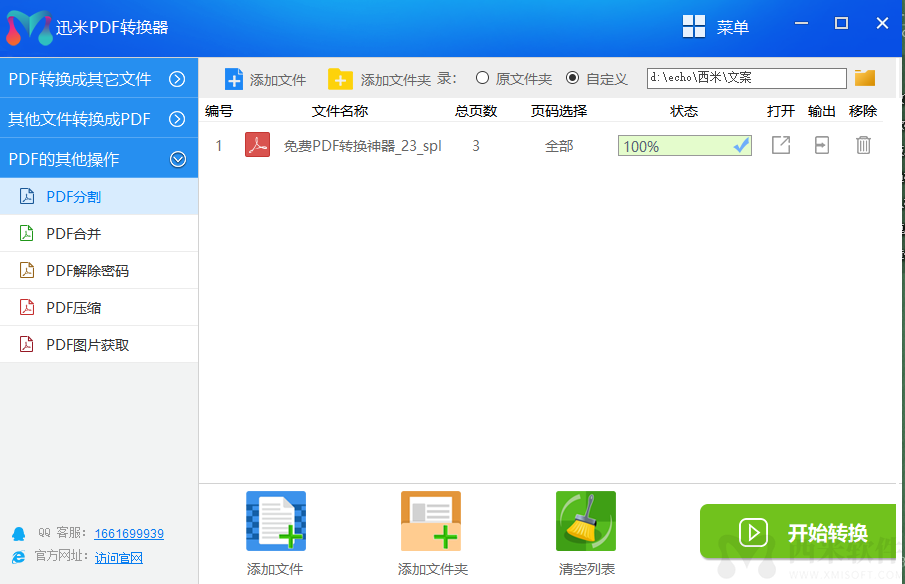Screen dimensions: 905x584
Task: Click the 清空列表 broom icon to clear the list
Action: (x=585, y=520)
